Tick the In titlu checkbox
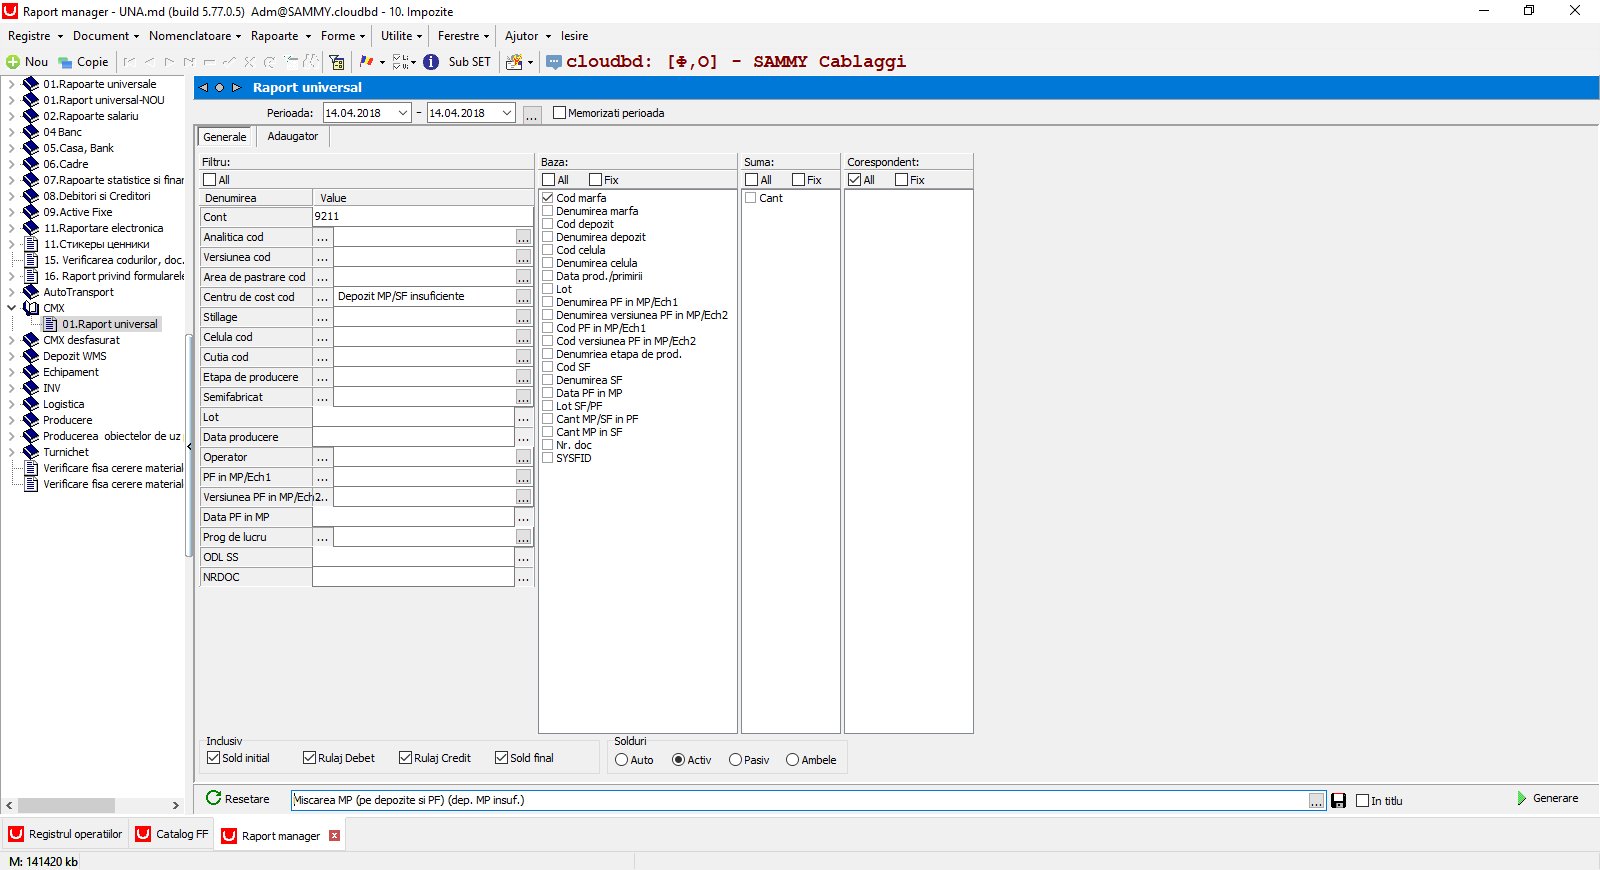The image size is (1600, 870). point(1363,801)
